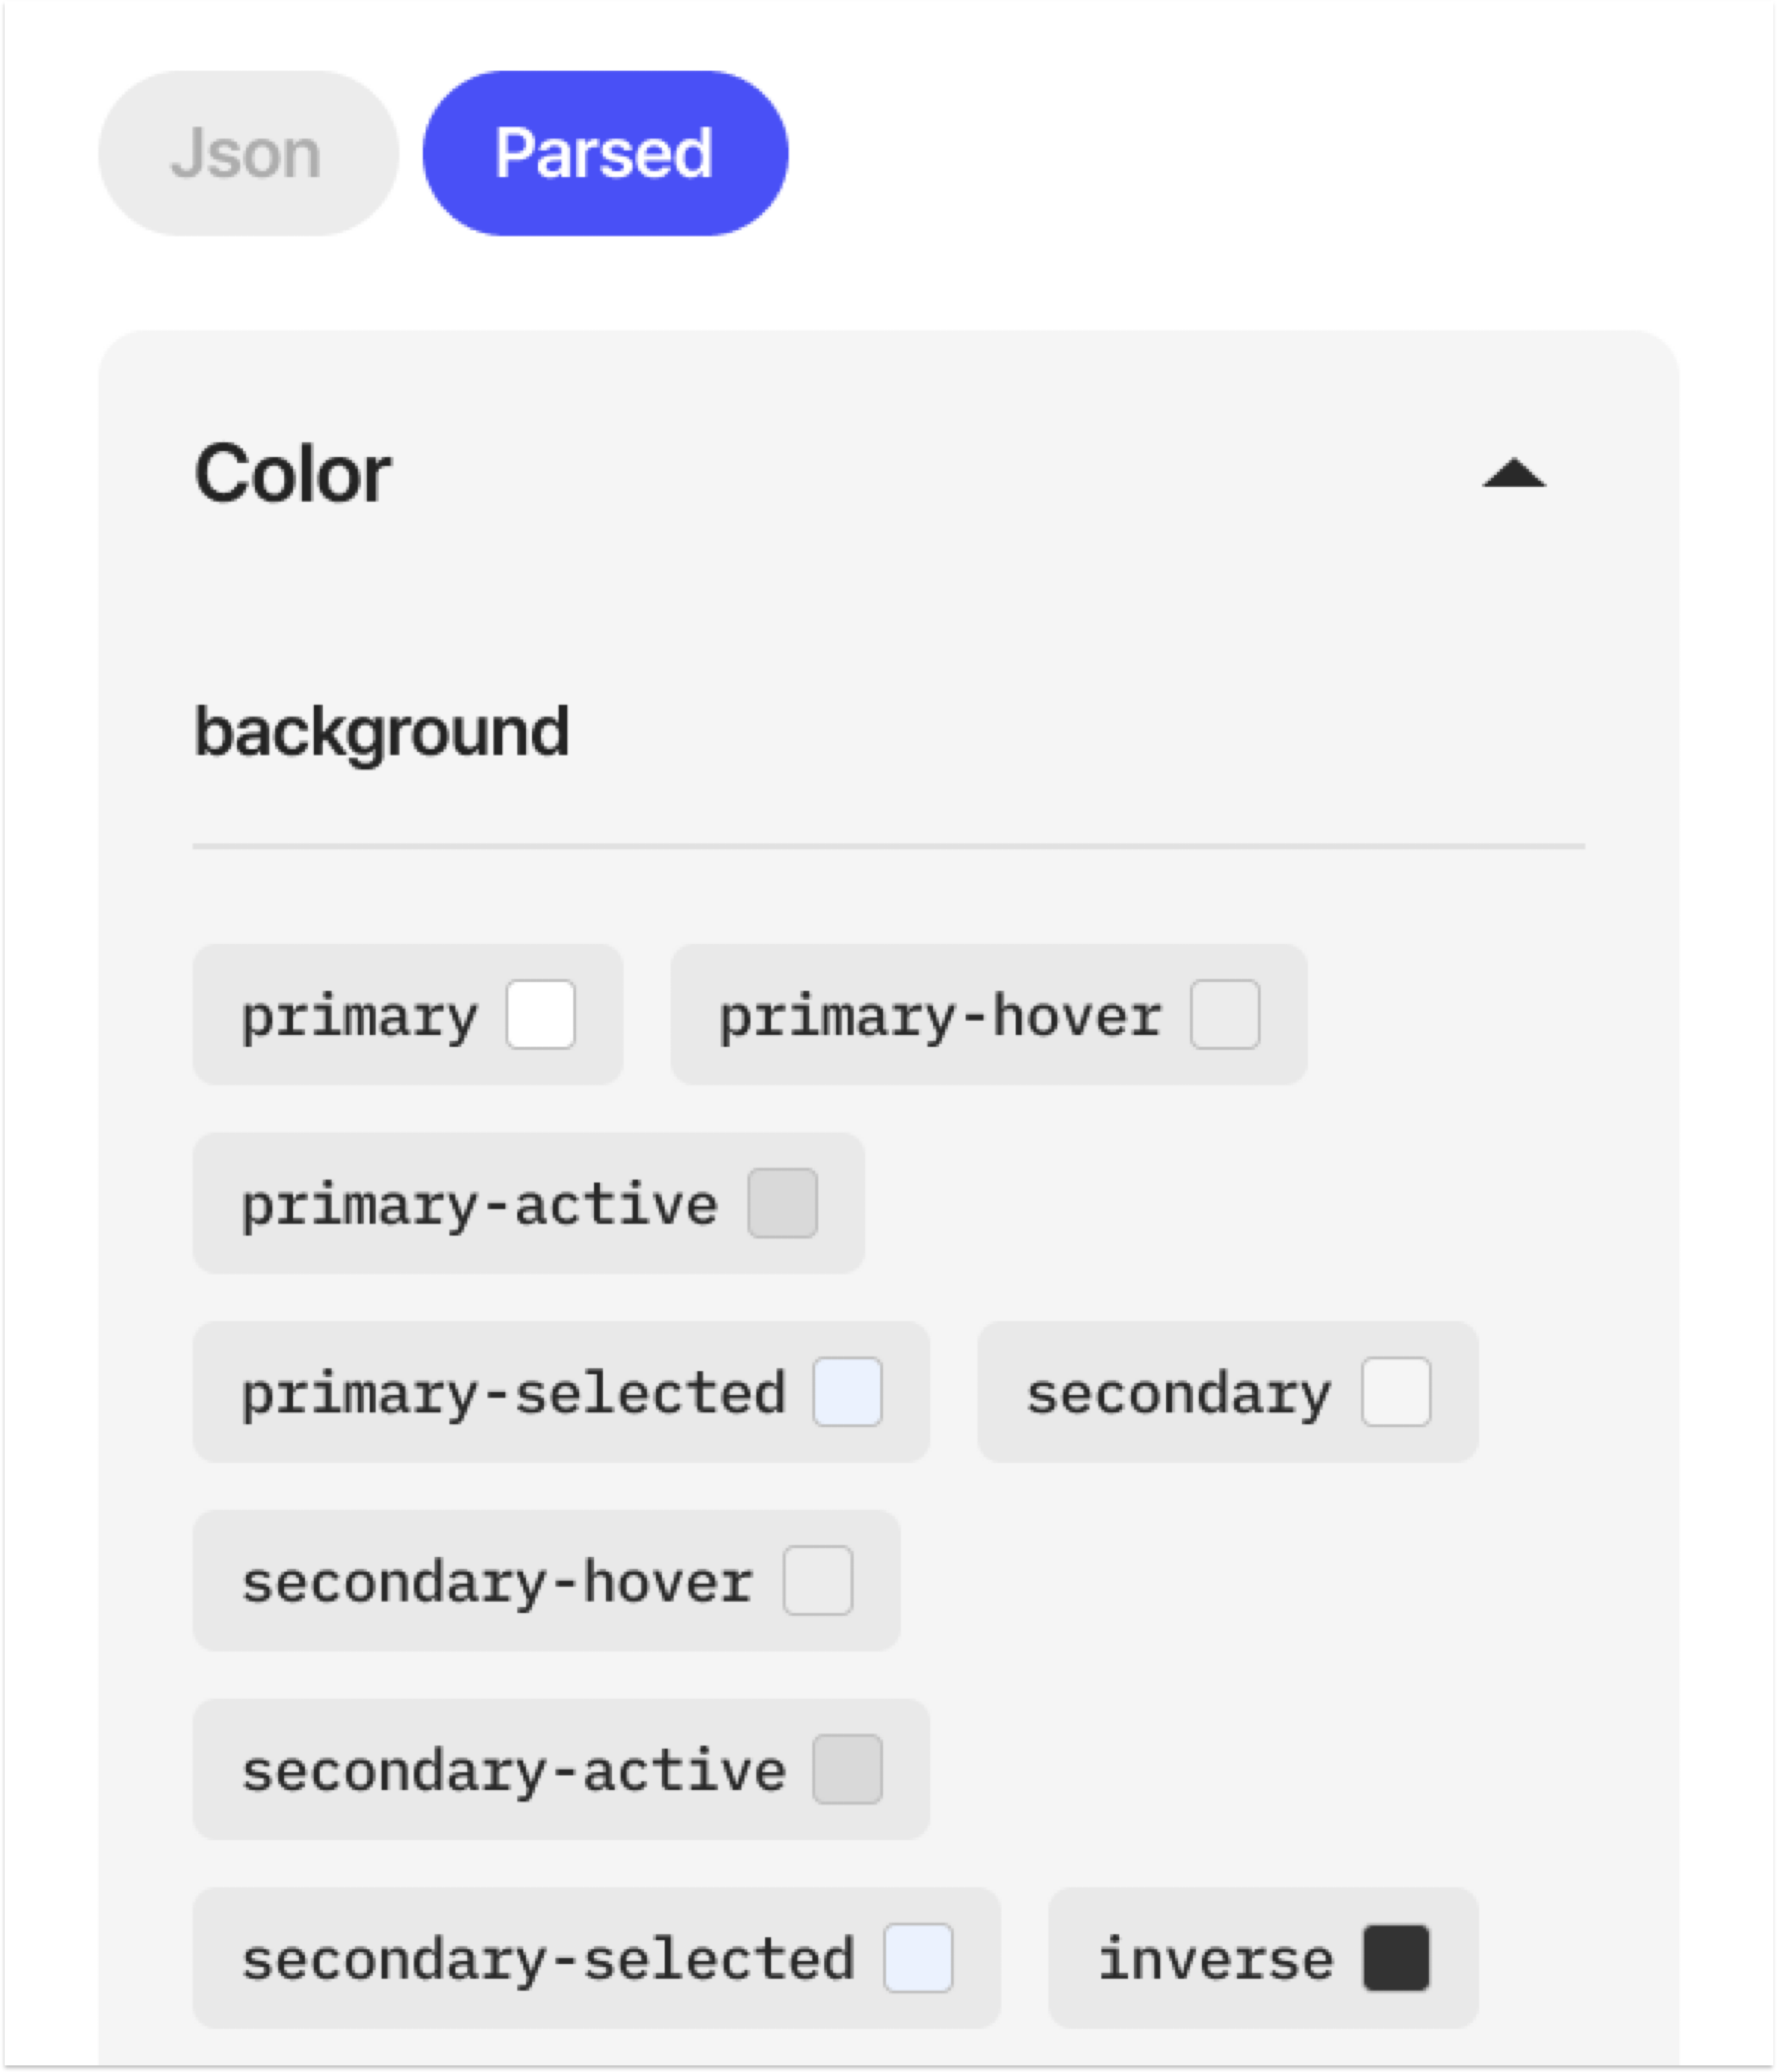Click the primary-selected light blue swatch

click(847, 1392)
